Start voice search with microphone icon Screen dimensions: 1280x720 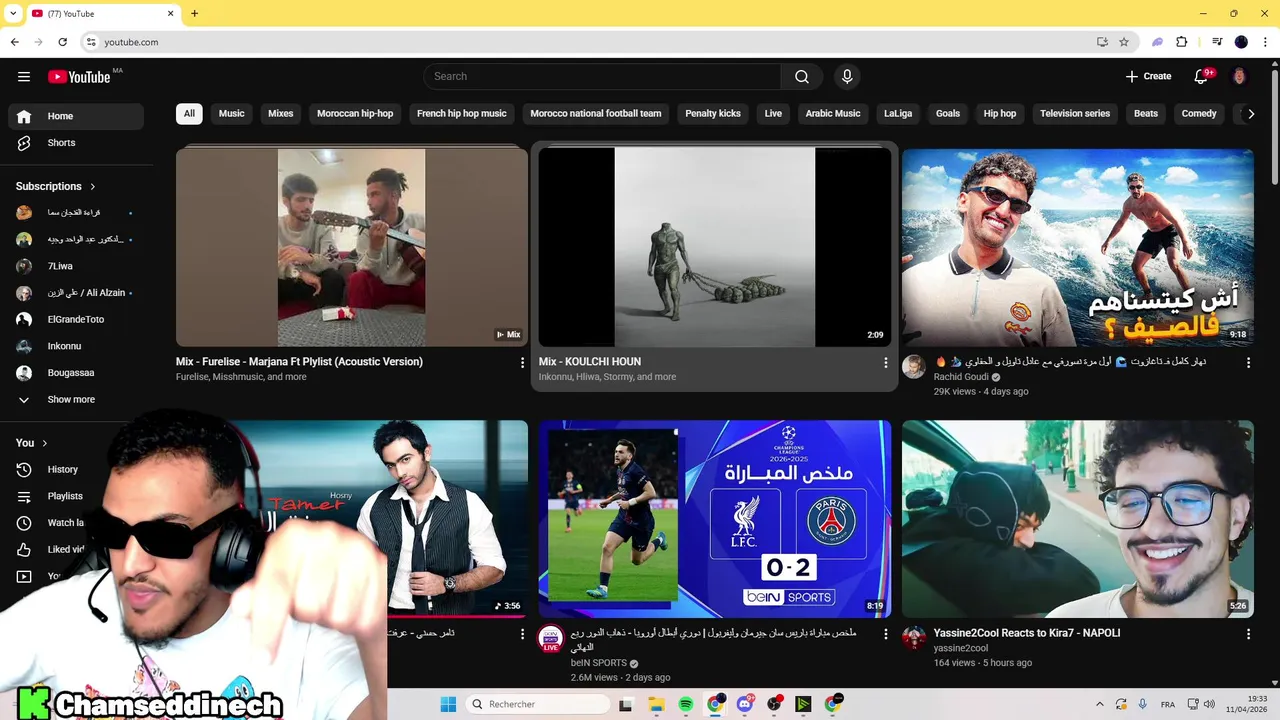(847, 76)
